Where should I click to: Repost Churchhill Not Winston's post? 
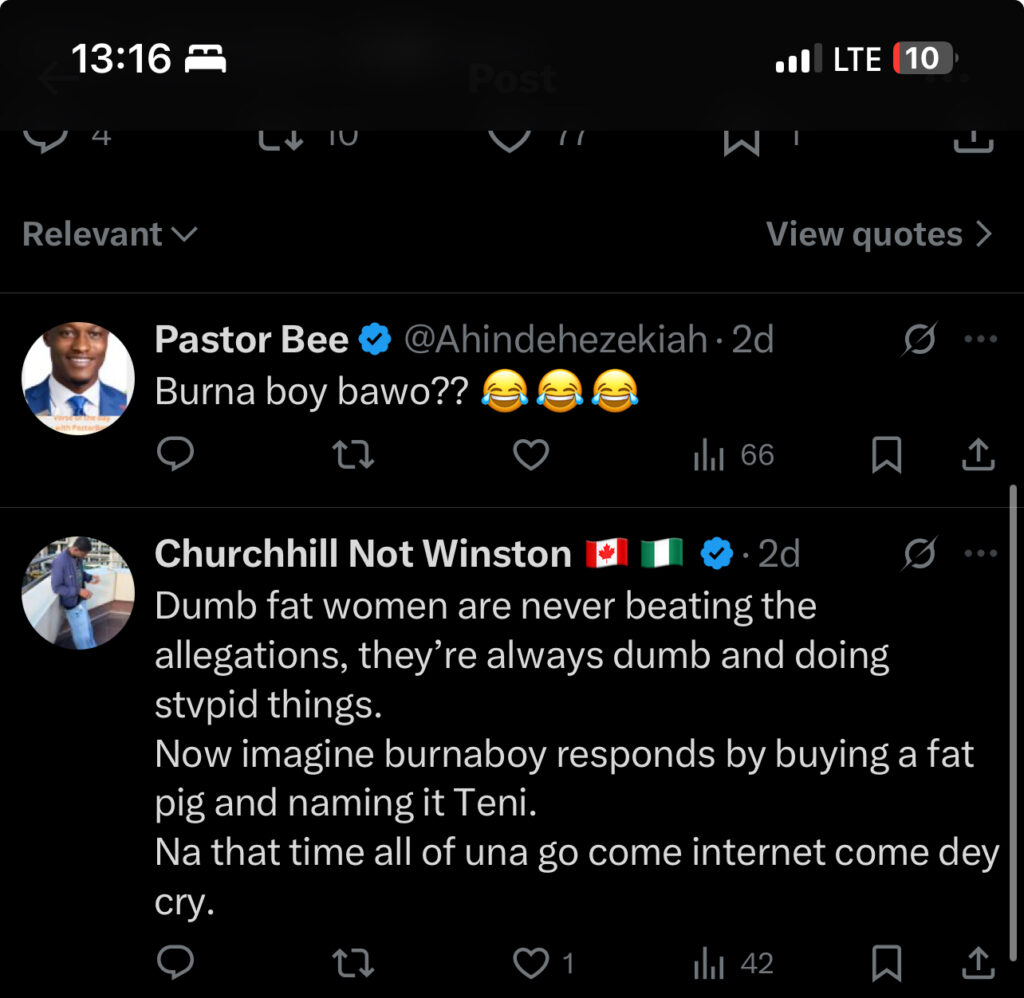353,963
